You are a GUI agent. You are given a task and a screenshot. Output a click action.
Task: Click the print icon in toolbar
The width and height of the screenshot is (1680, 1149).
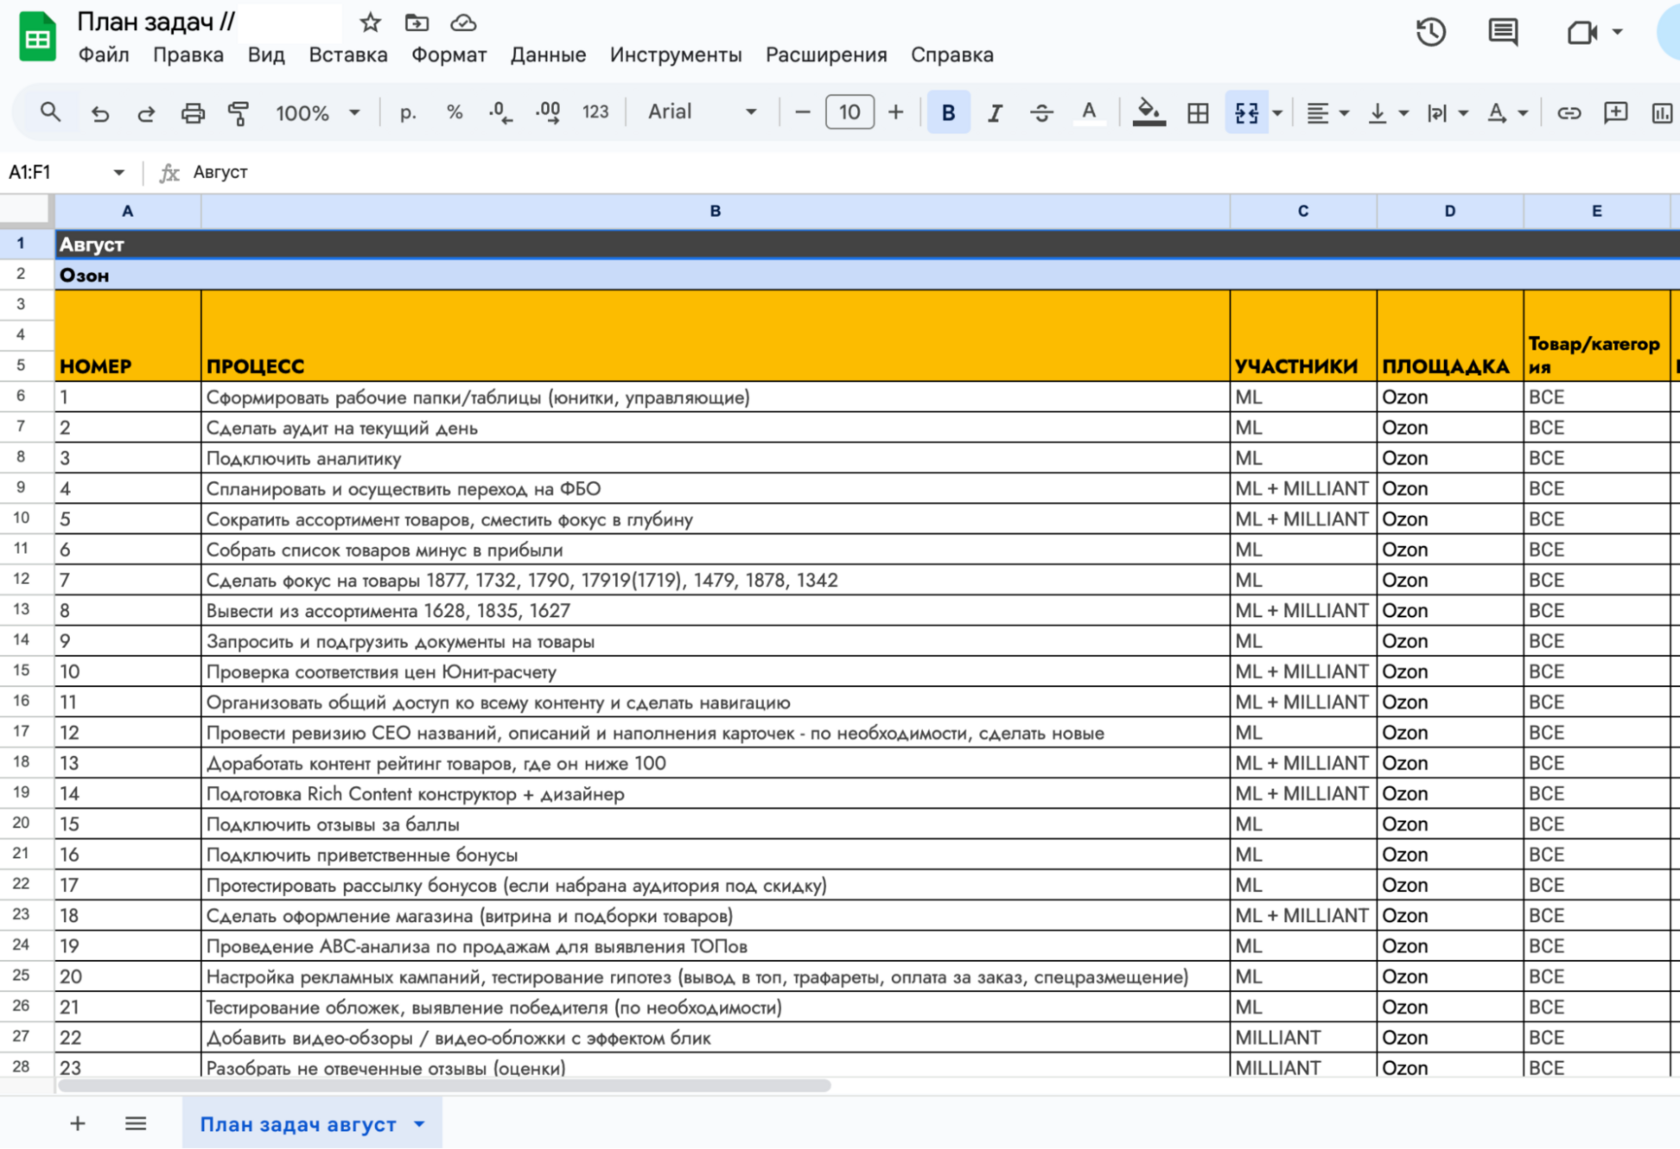(192, 113)
